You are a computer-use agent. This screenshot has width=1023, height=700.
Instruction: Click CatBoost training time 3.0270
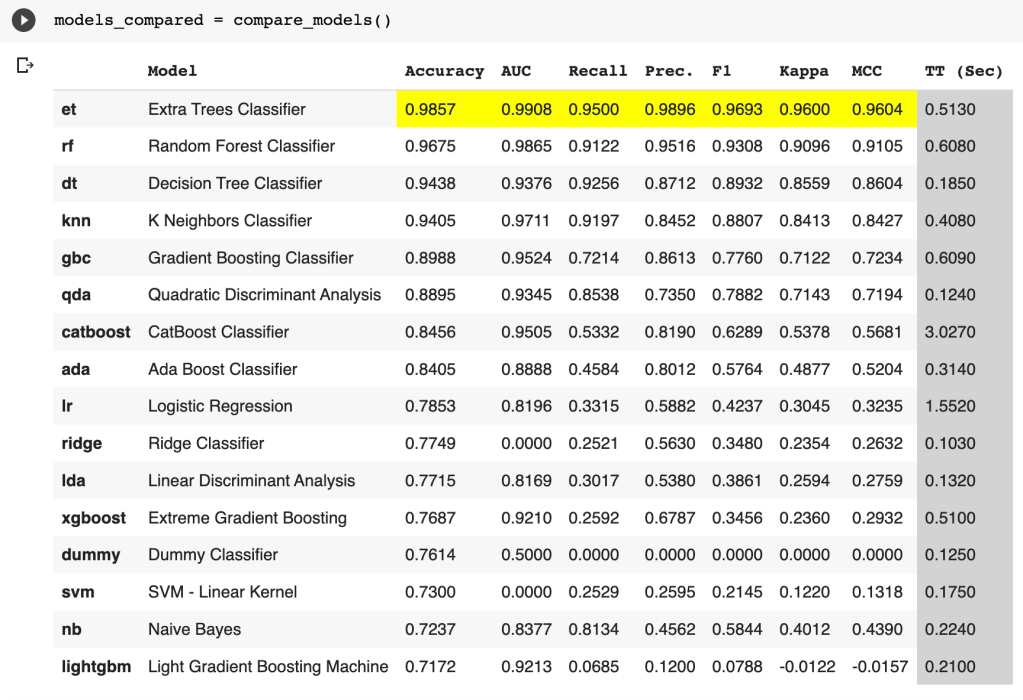coord(950,332)
